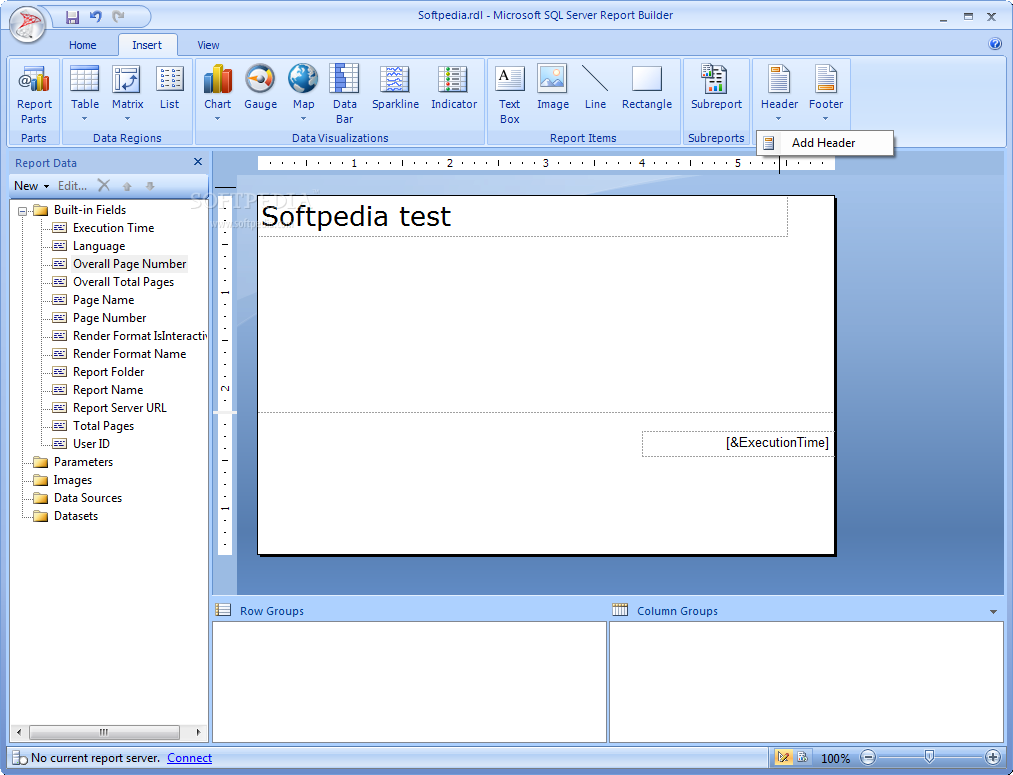Click the Connect link in status bar

point(189,758)
